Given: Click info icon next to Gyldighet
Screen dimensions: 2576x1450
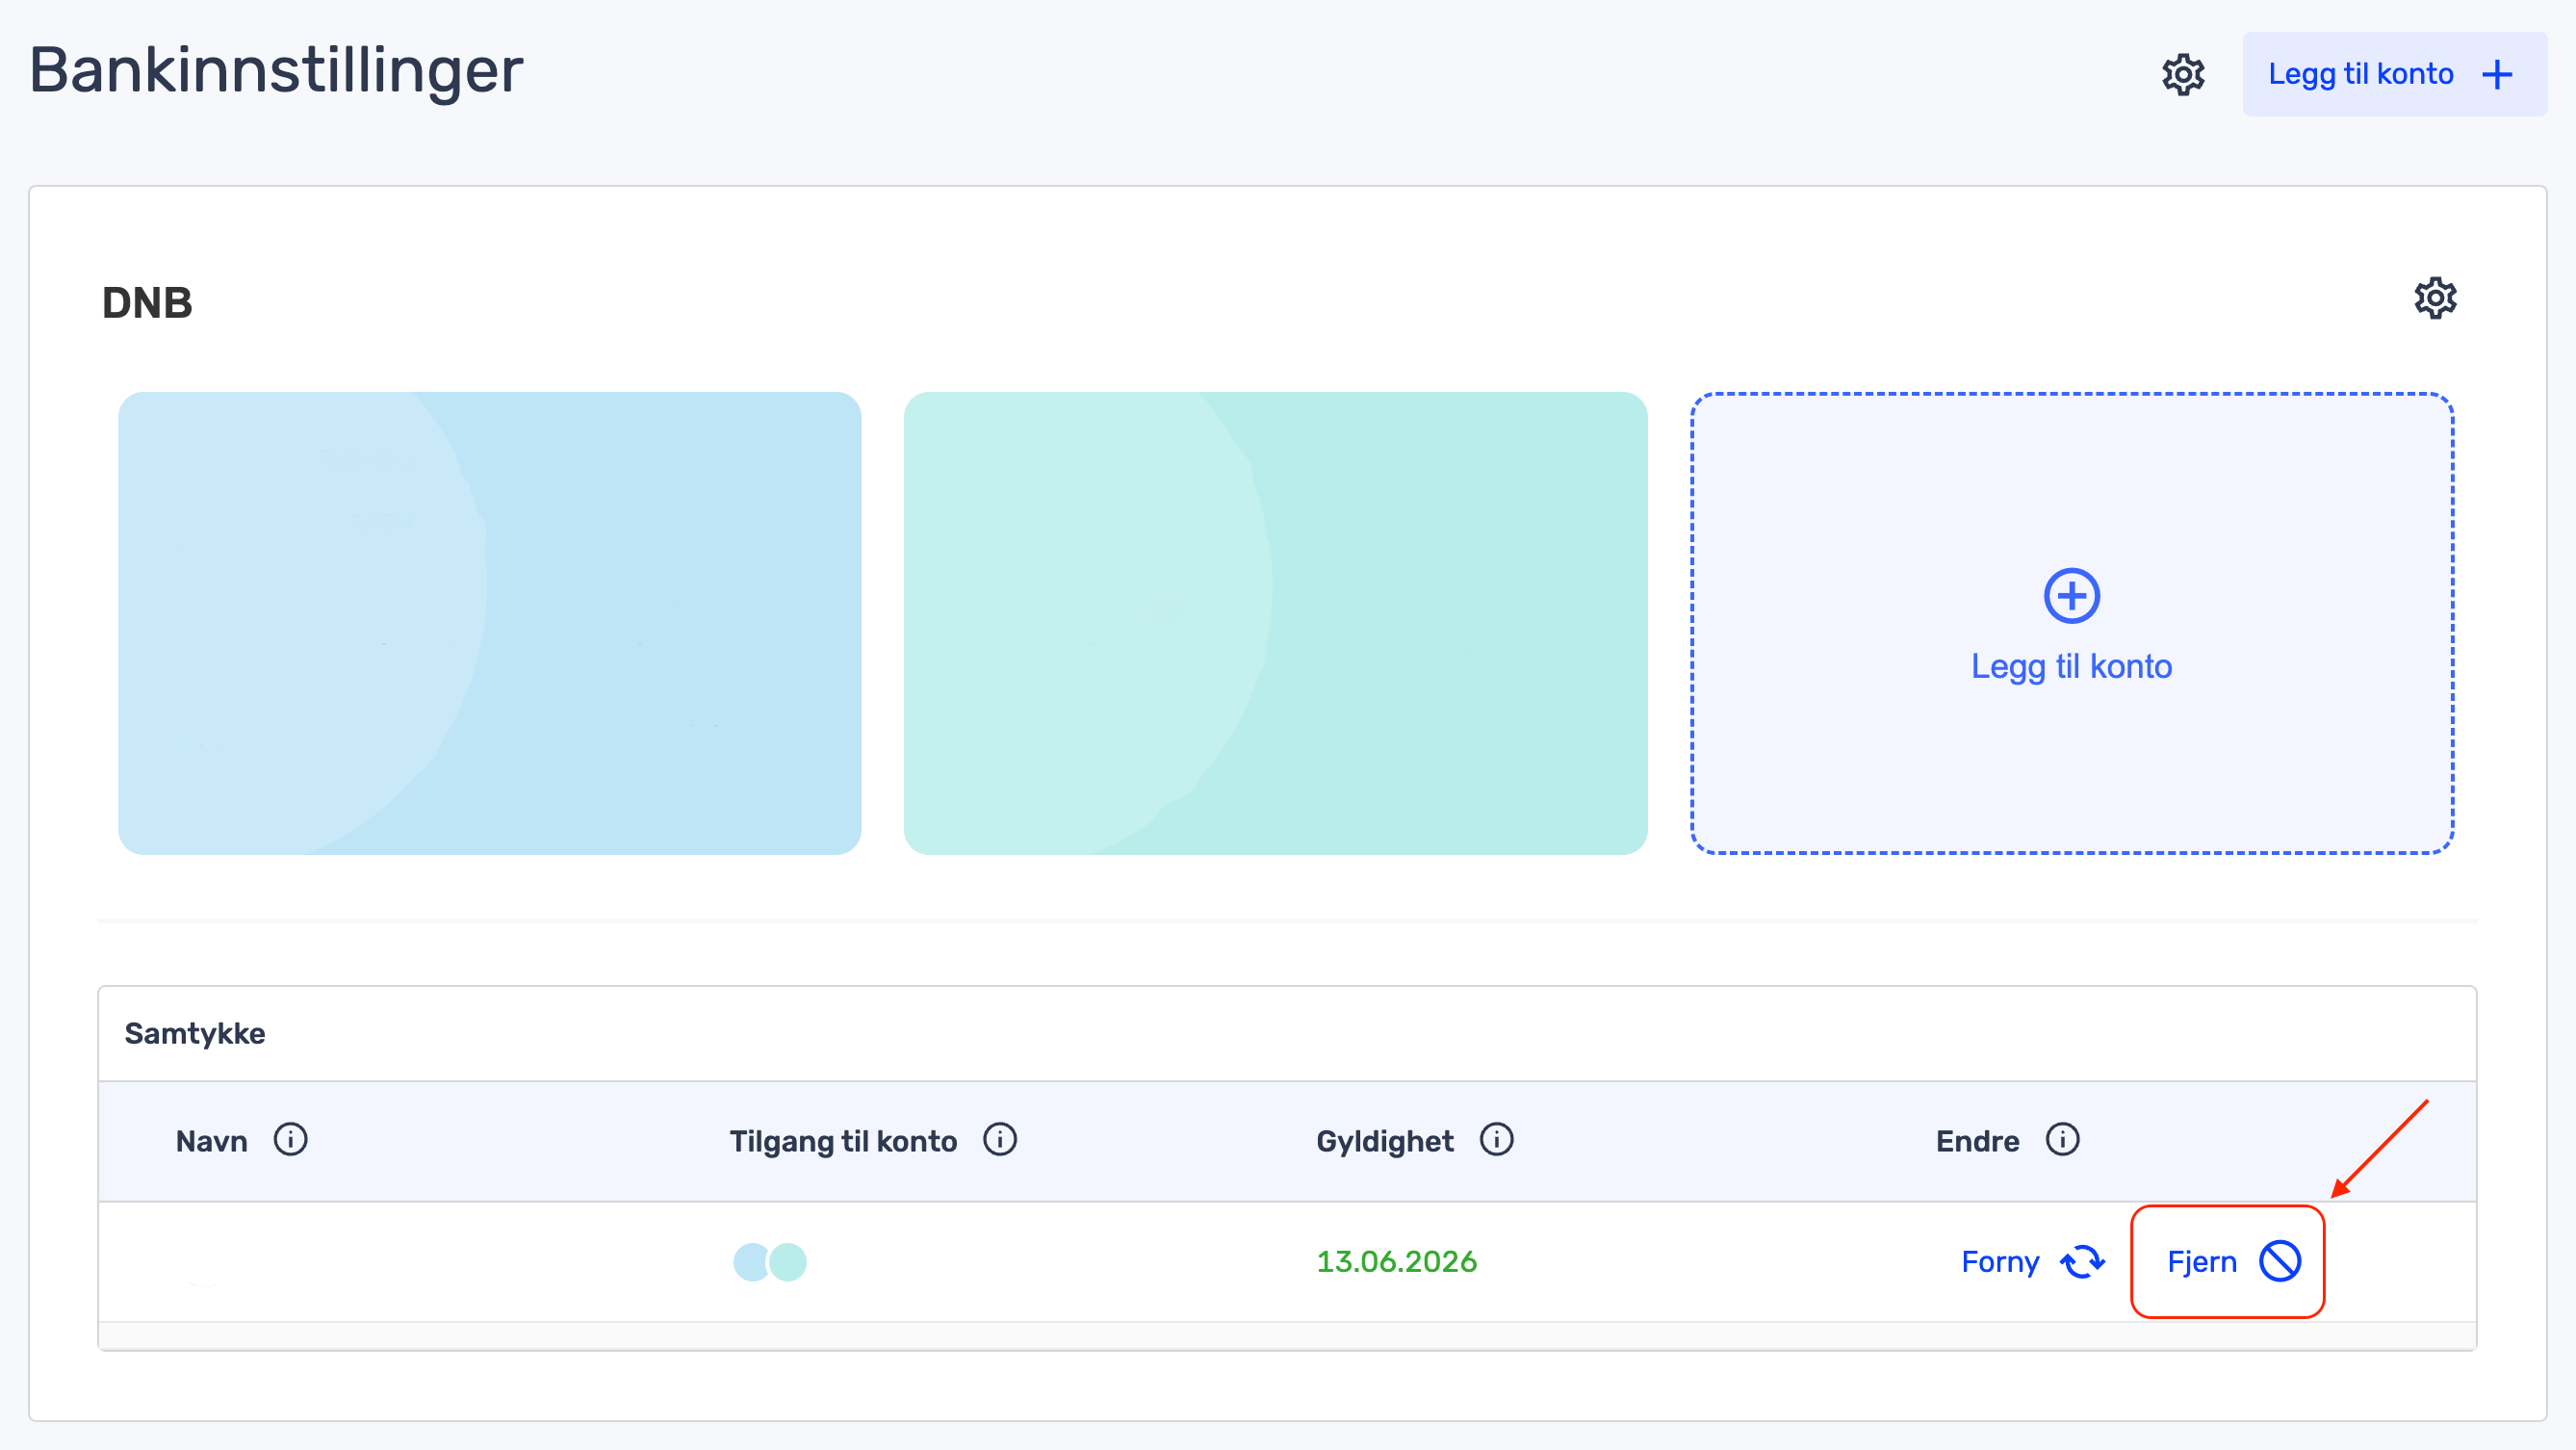Looking at the screenshot, I should 1497,1140.
